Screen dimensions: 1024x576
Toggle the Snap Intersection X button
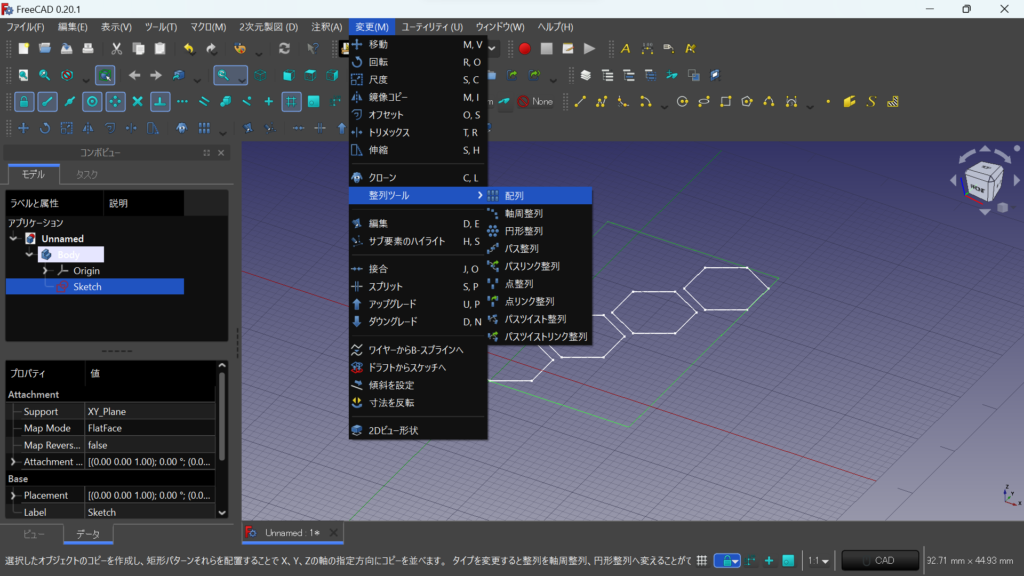(x=137, y=101)
